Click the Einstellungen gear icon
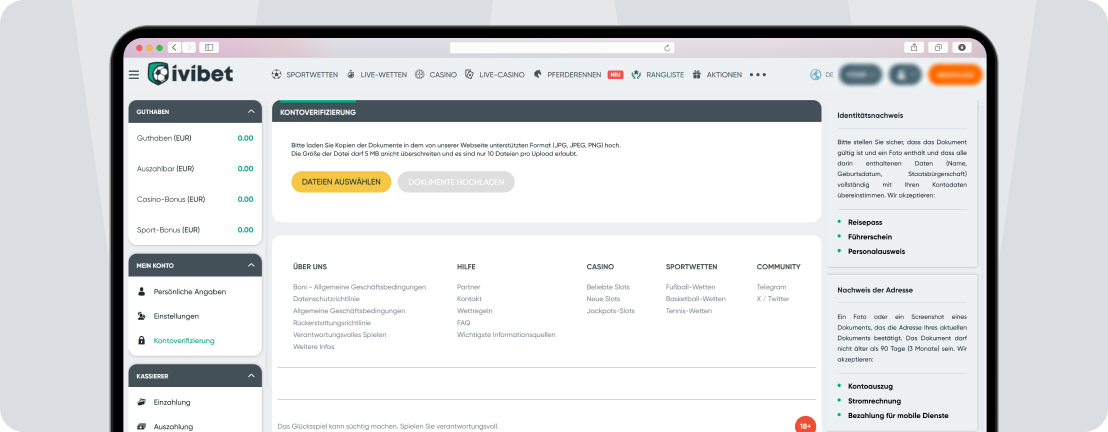 click(x=141, y=316)
